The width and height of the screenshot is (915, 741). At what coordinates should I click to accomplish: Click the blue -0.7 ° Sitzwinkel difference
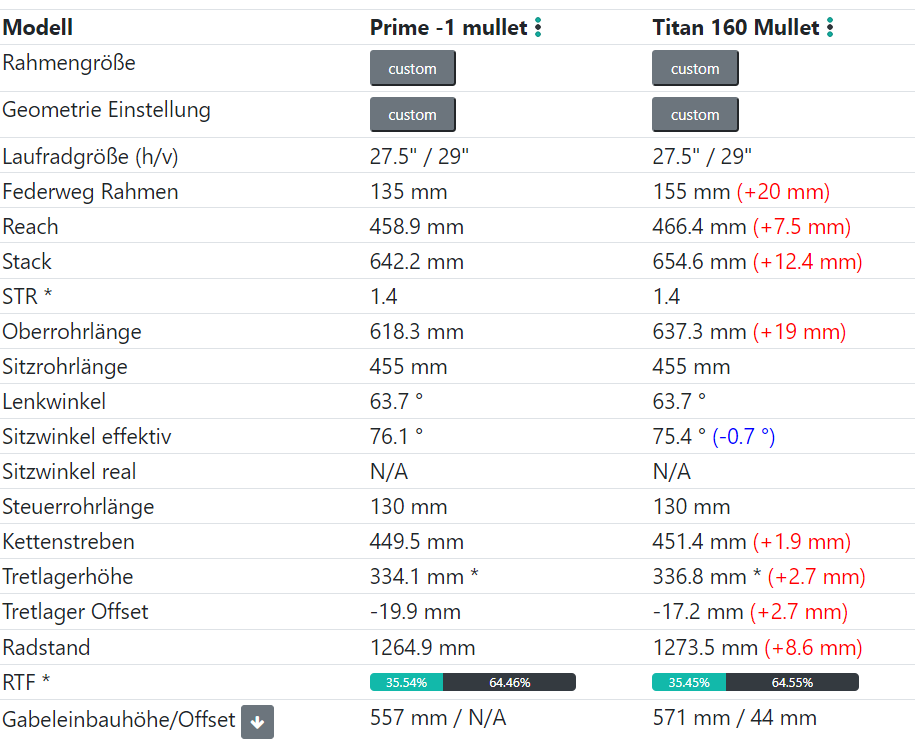tap(743, 437)
